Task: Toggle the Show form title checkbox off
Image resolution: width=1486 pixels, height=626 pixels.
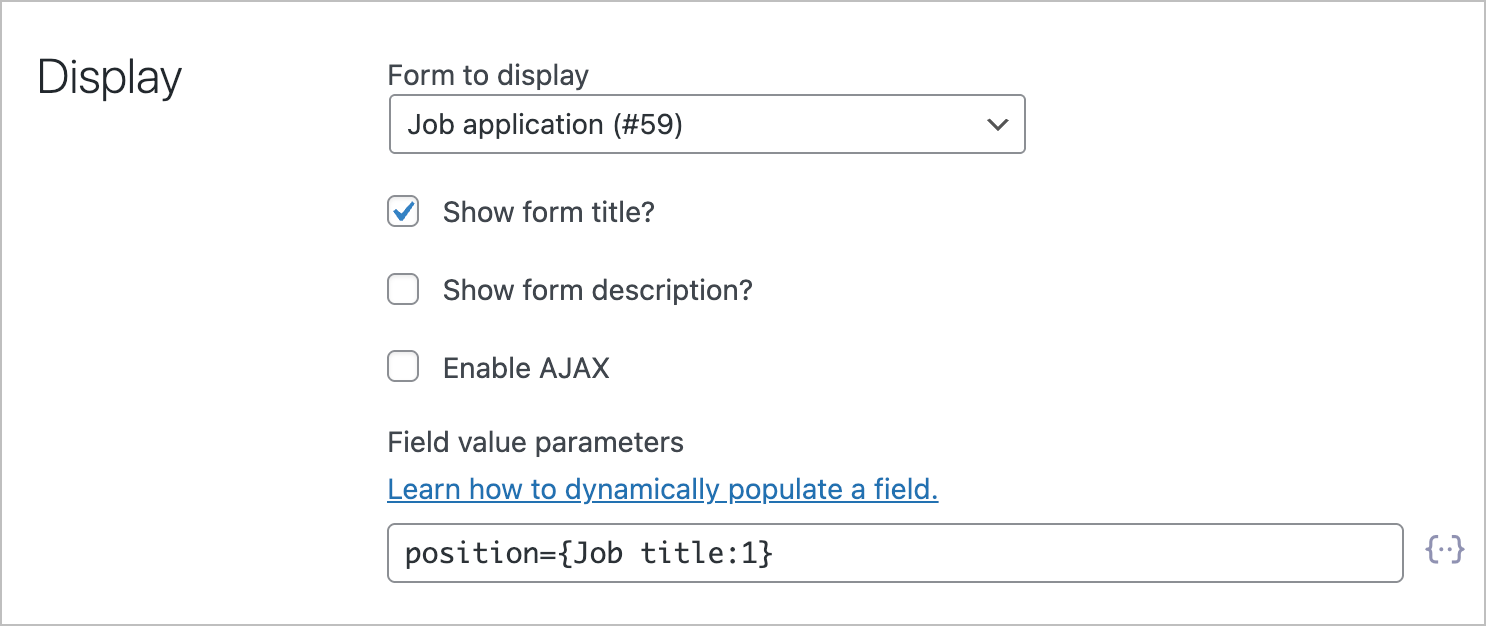Action: 402,211
